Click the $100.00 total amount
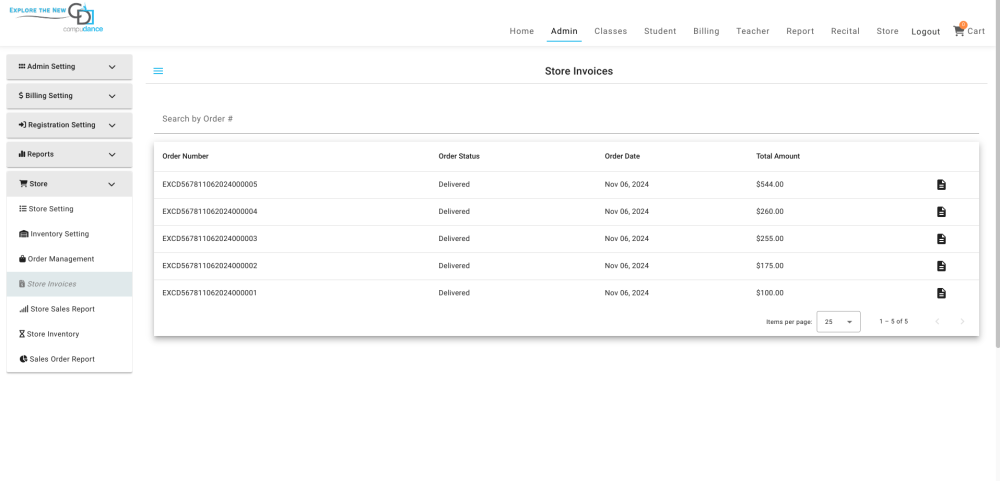Screen dimensions: 1000x481 (770, 293)
